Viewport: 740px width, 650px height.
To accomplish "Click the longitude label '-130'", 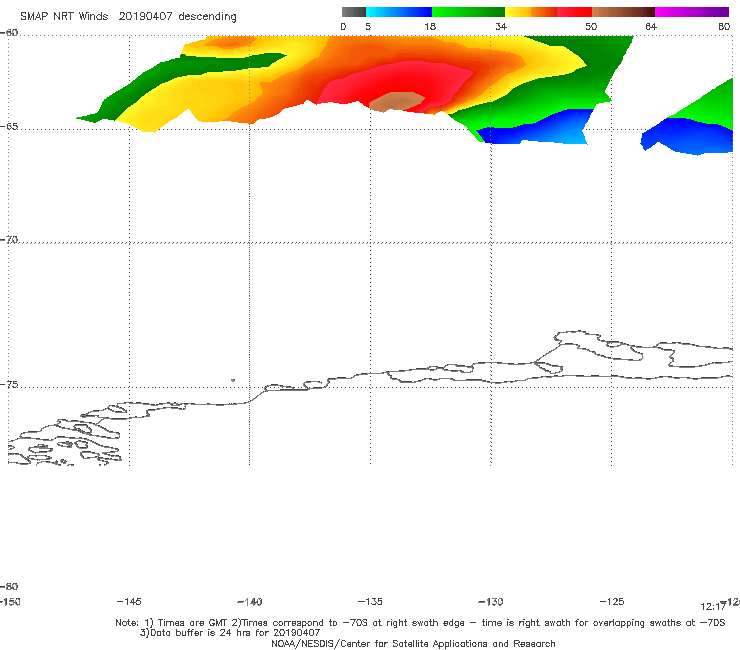I will tap(491, 601).
